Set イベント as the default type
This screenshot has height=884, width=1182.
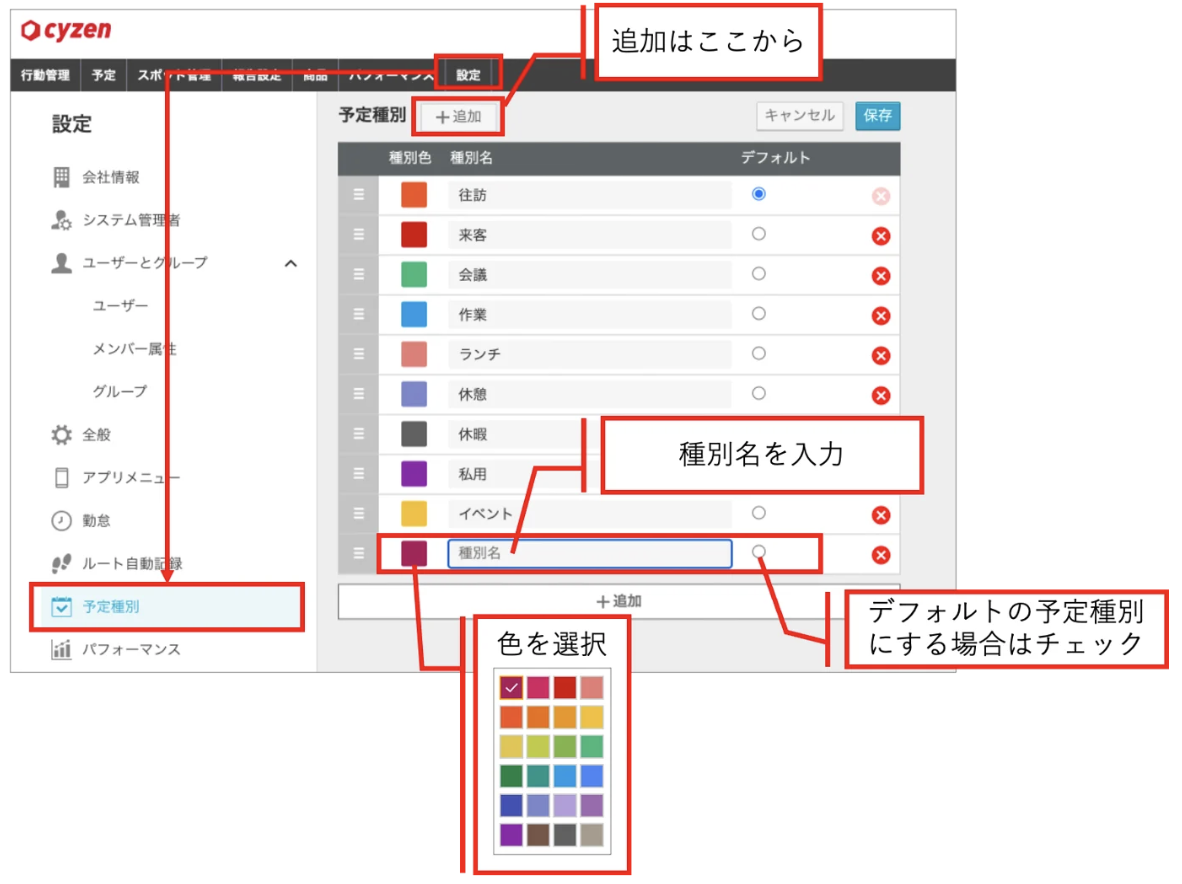[758, 513]
